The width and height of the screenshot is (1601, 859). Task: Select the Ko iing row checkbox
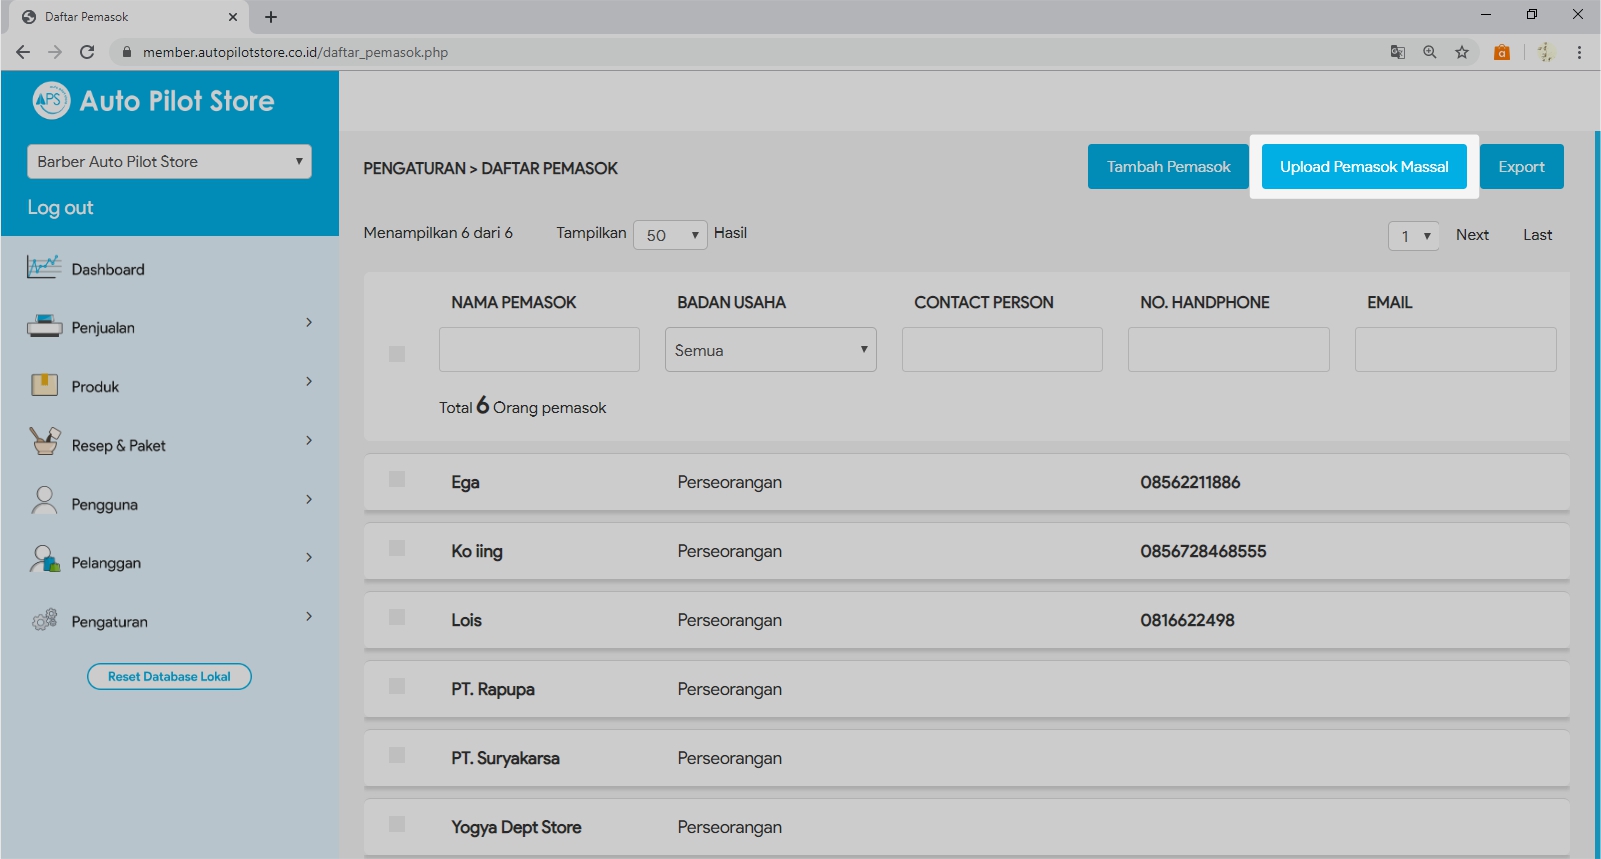coord(397,549)
